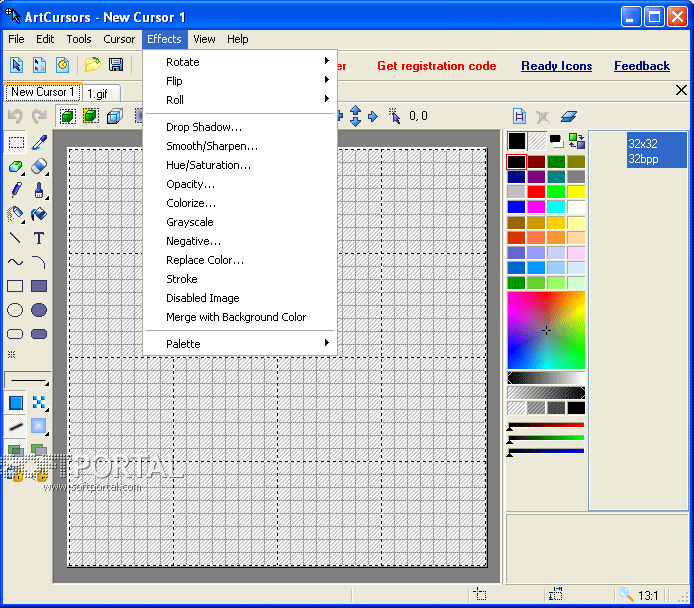This screenshot has width=694, height=608.
Task: Adjust the red channel slider
Action: coord(546,425)
